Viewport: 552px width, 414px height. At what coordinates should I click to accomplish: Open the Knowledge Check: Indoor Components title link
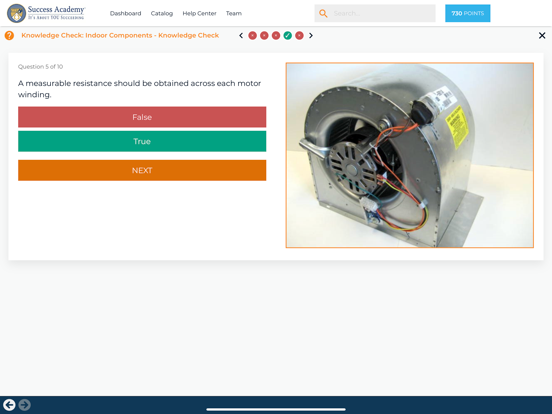pyautogui.click(x=120, y=35)
